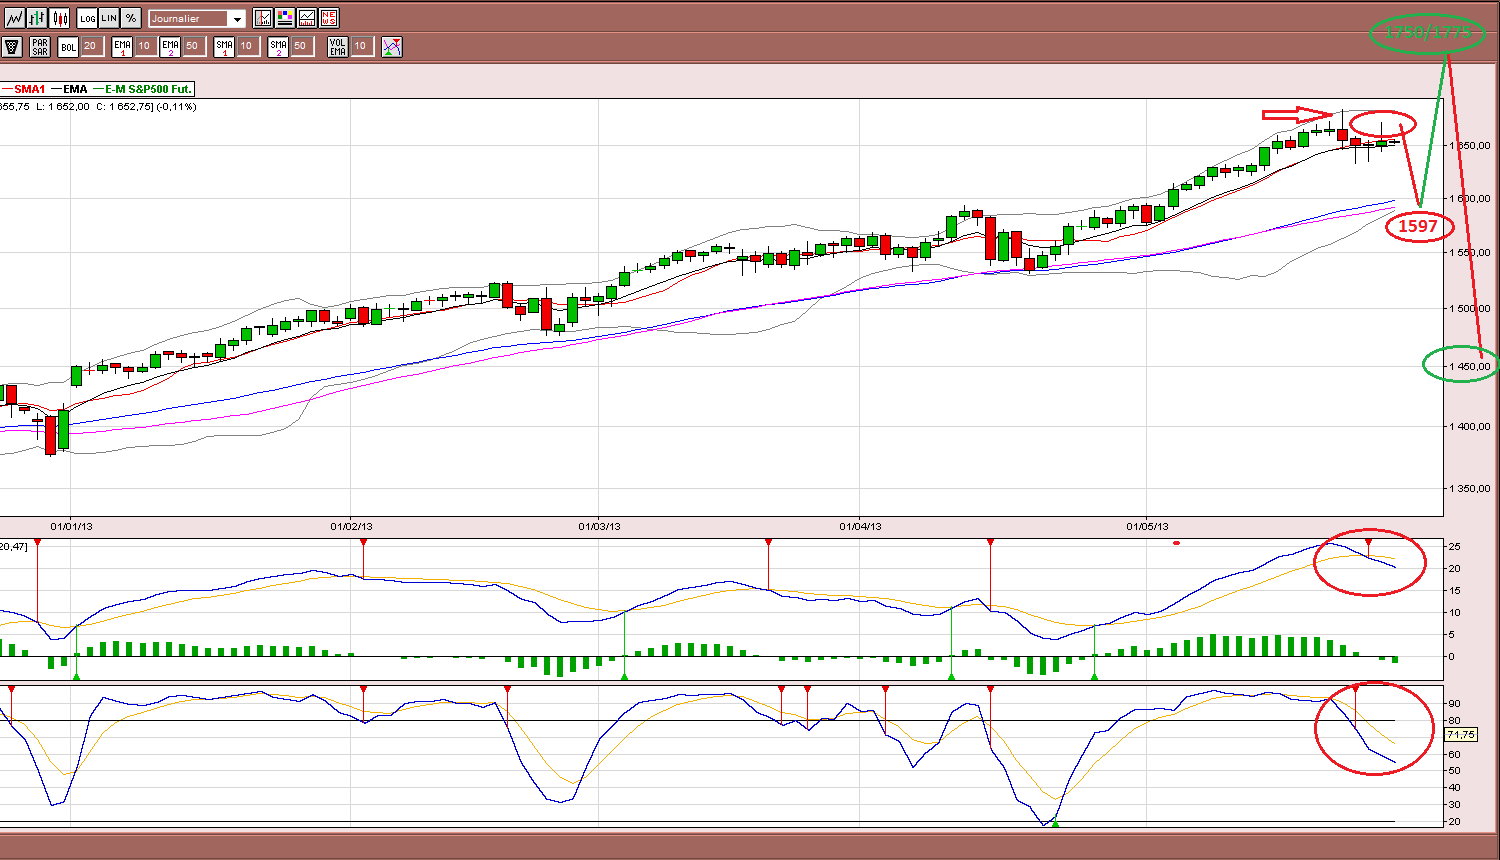Screen dimensions: 1500x860
Task: Toggle the crossing-lines signal markers icon
Action: coord(392,47)
